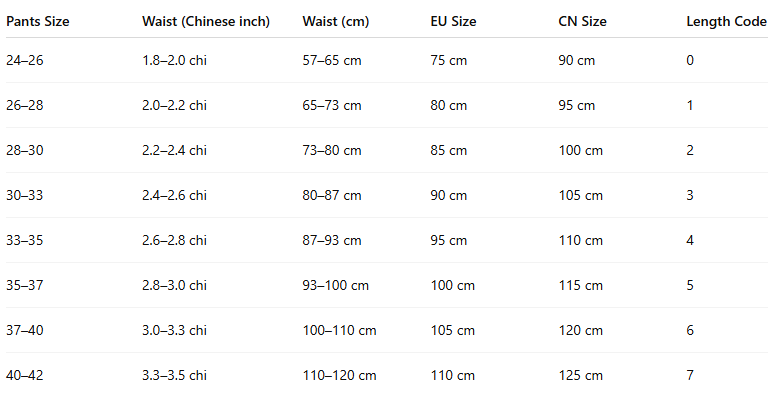This screenshot has height=406, width=768.
Task: Click the Waist (Chinese inch) column header
Action: click(206, 21)
